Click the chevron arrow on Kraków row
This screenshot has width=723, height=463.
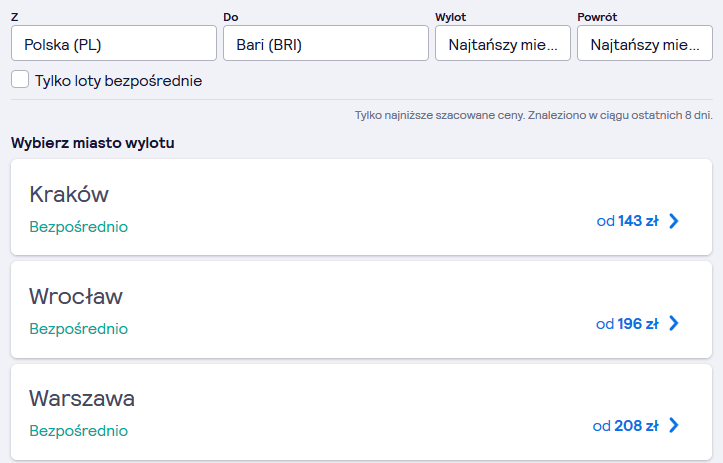coord(674,221)
